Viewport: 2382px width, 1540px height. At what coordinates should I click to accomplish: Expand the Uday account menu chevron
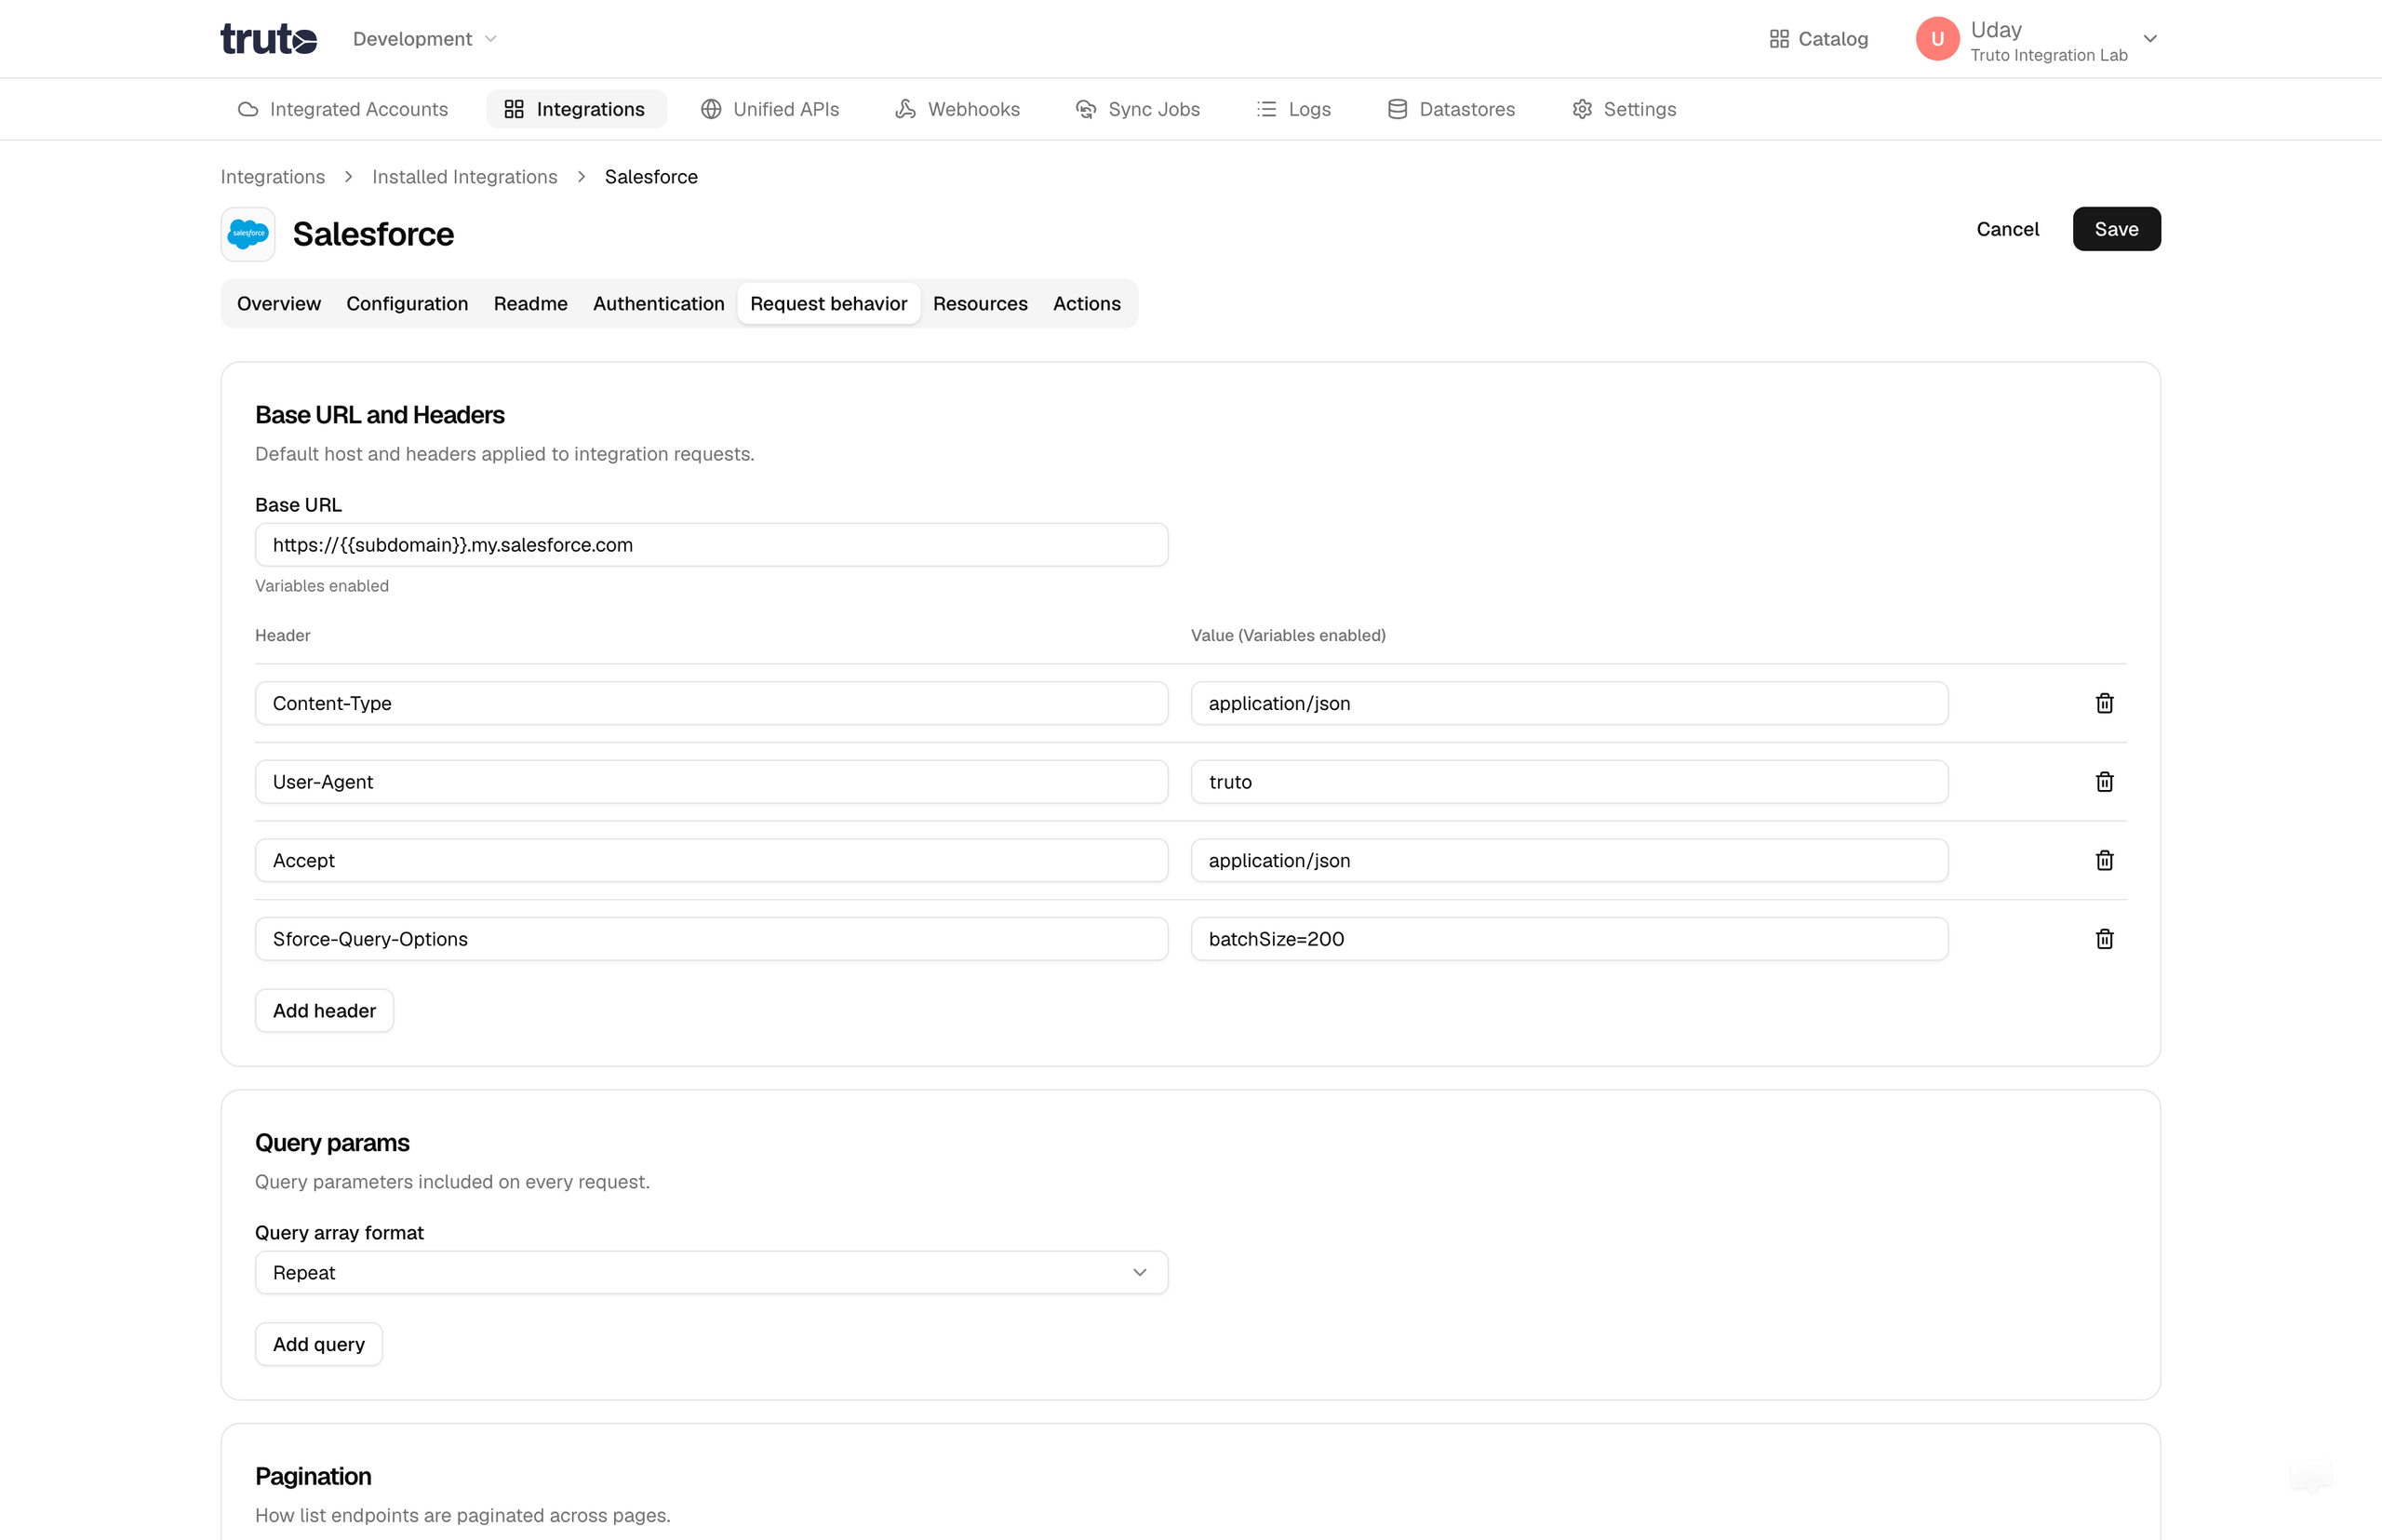pos(2150,39)
